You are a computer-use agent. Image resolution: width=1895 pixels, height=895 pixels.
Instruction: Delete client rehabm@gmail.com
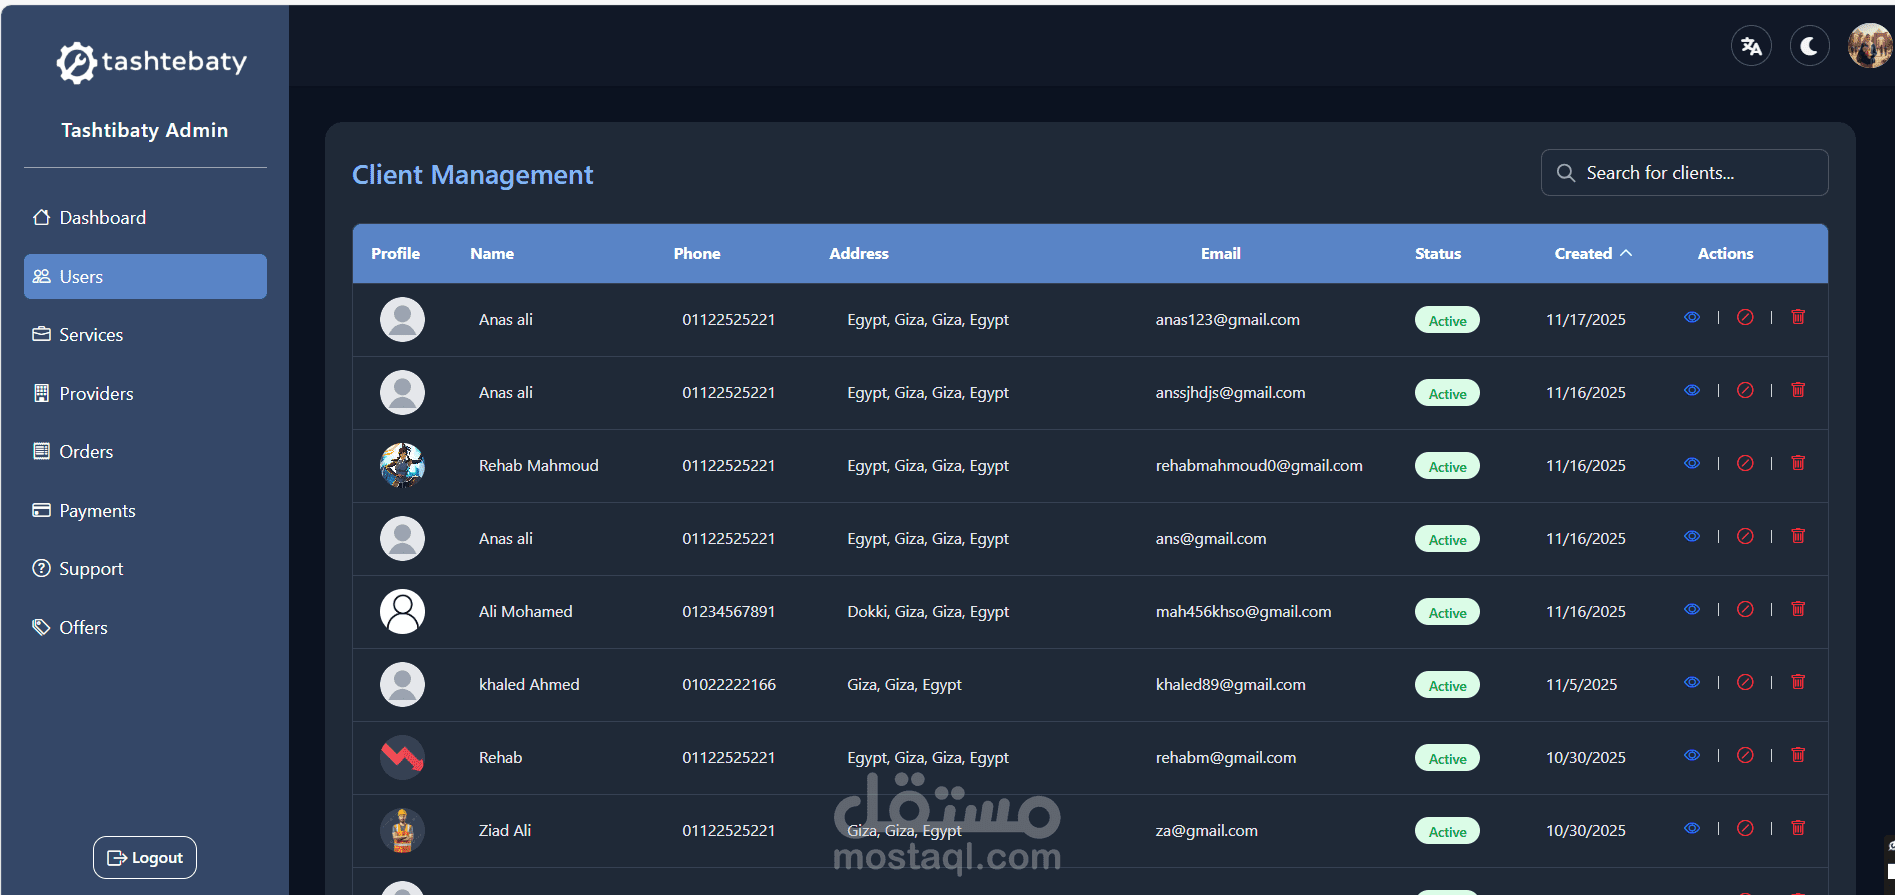(1798, 755)
